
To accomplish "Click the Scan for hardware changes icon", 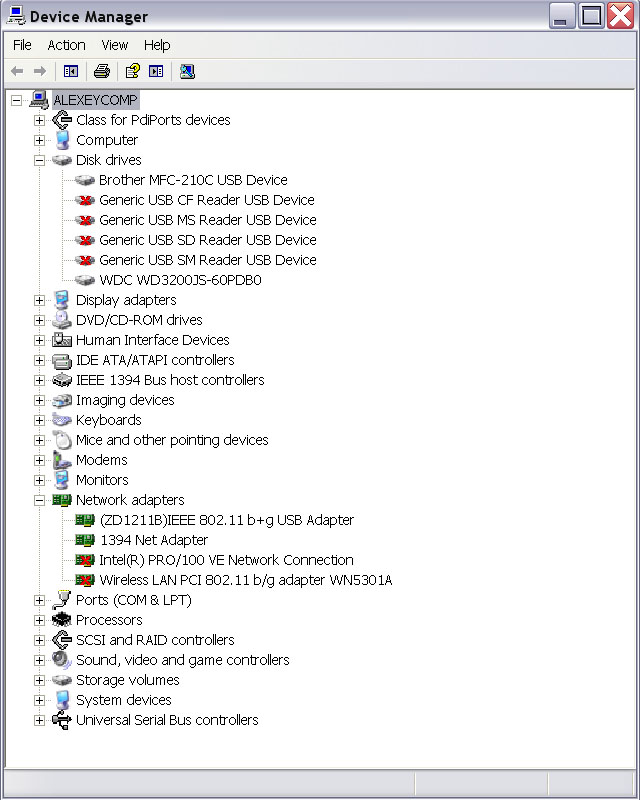I will tap(187, 71).
